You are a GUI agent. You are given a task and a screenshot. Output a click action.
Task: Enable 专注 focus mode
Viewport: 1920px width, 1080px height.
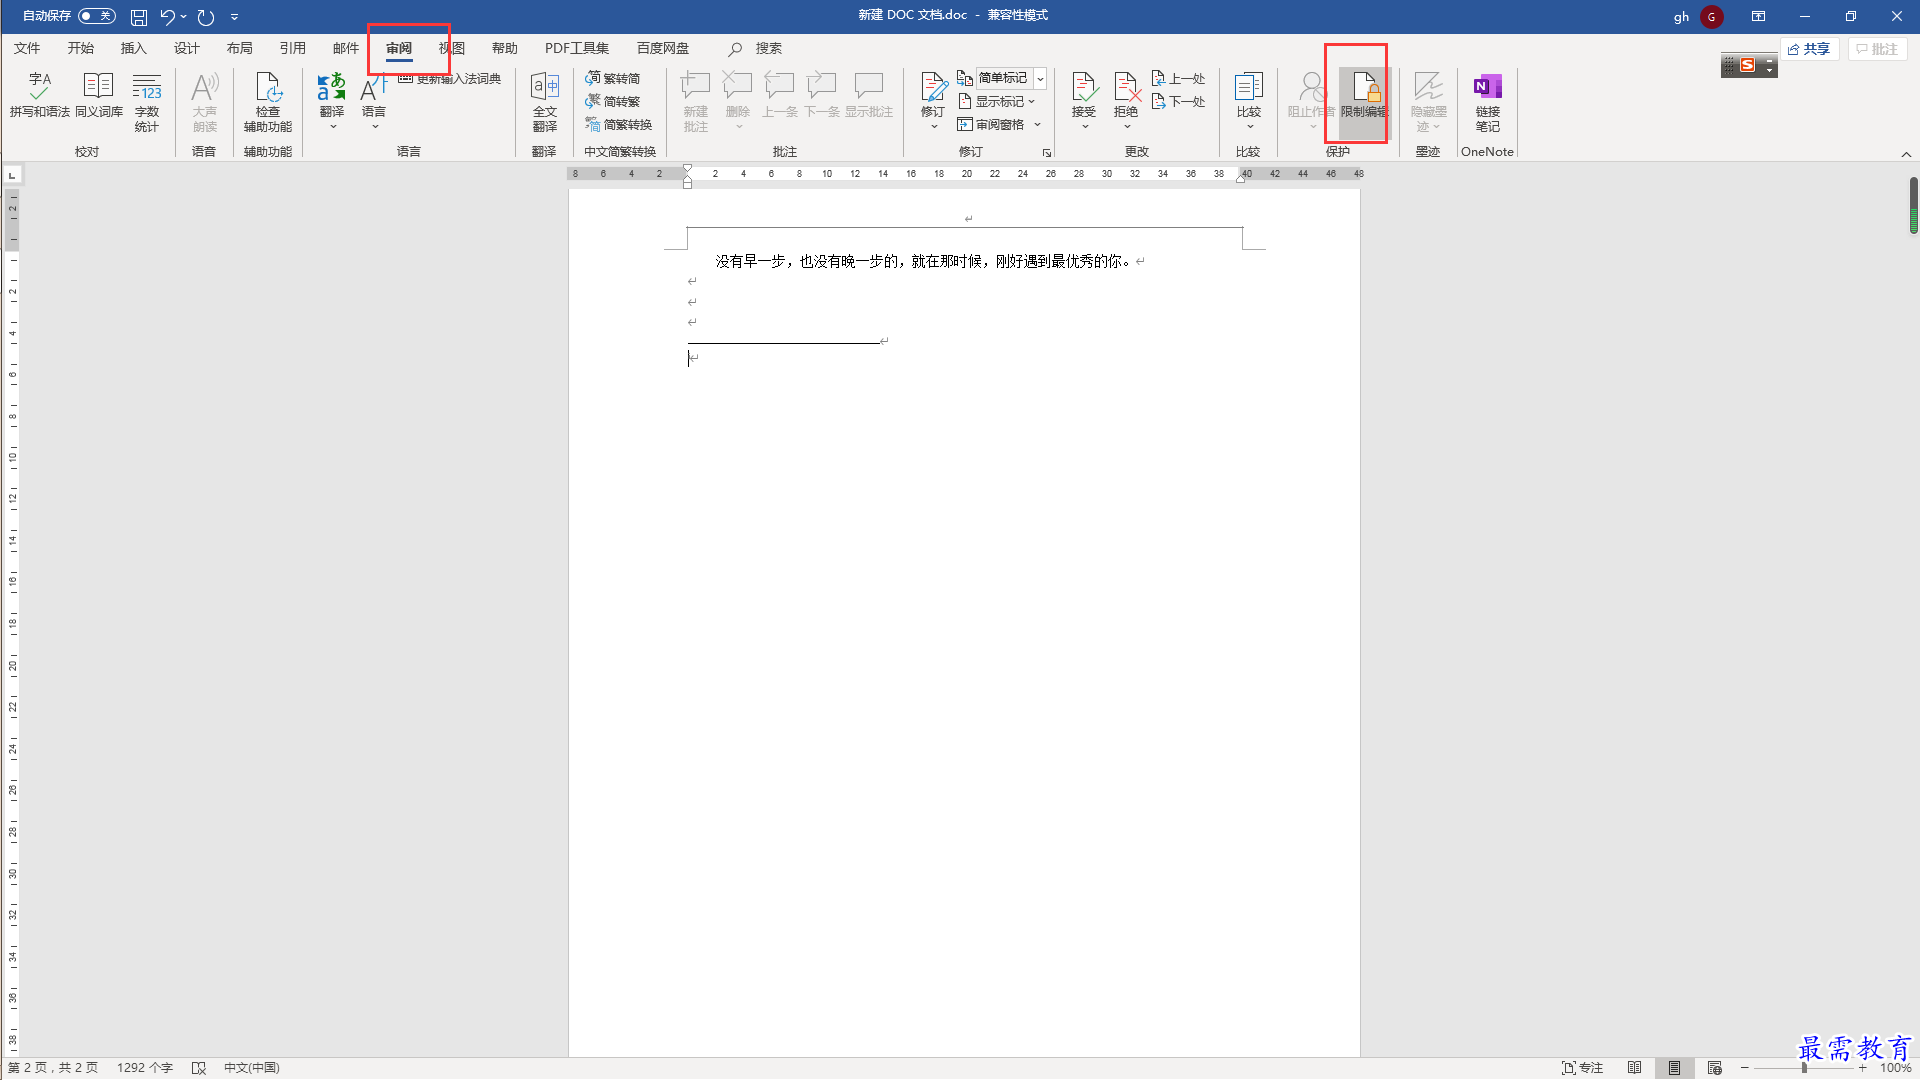(x=1583, y=1068)
